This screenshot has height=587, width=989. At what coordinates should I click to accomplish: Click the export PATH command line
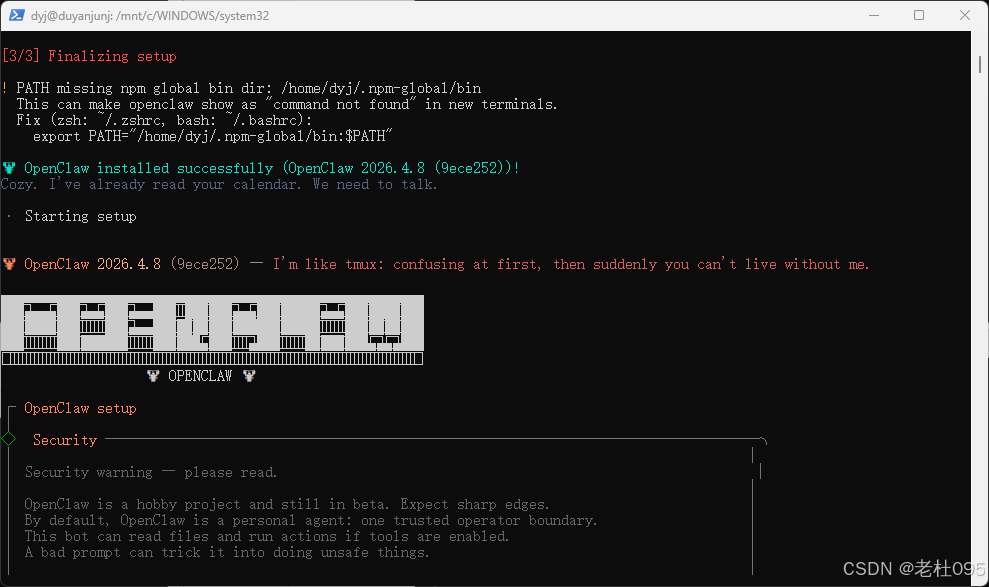213,136
